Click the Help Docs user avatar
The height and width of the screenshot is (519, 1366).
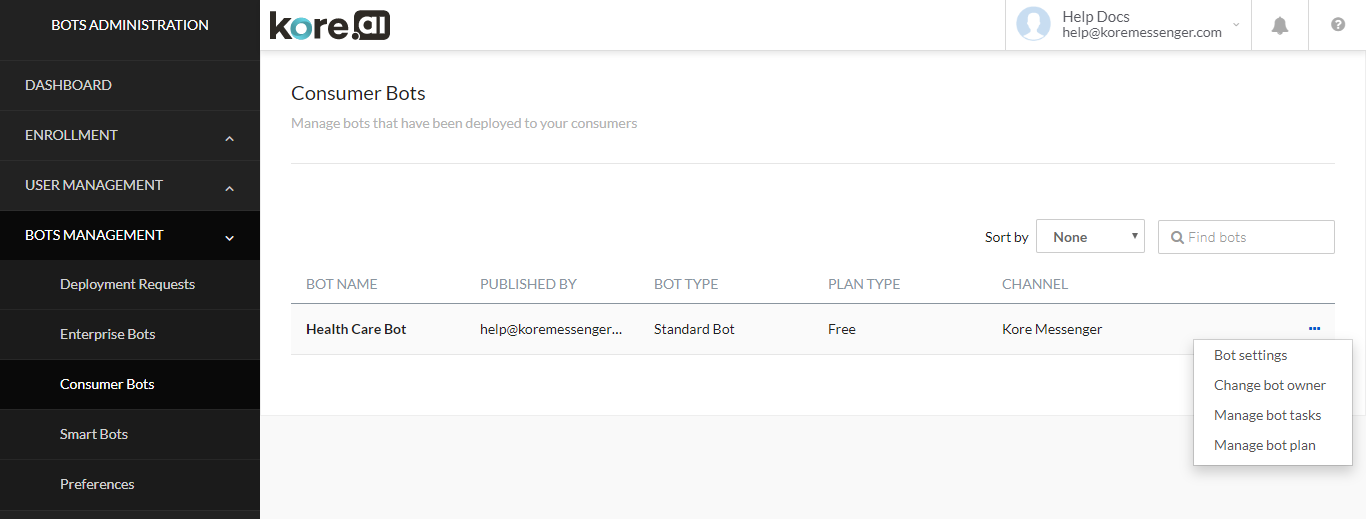tap(1033, 24)
